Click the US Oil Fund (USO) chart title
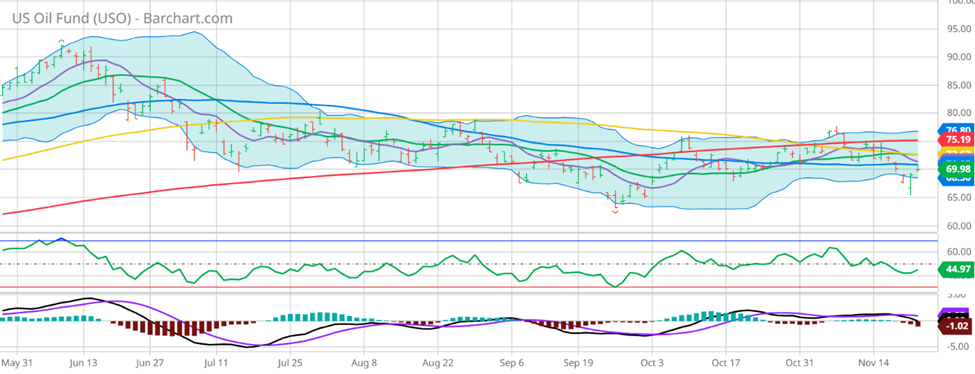Screen dimensions: 975x374 tap(122, 18)
